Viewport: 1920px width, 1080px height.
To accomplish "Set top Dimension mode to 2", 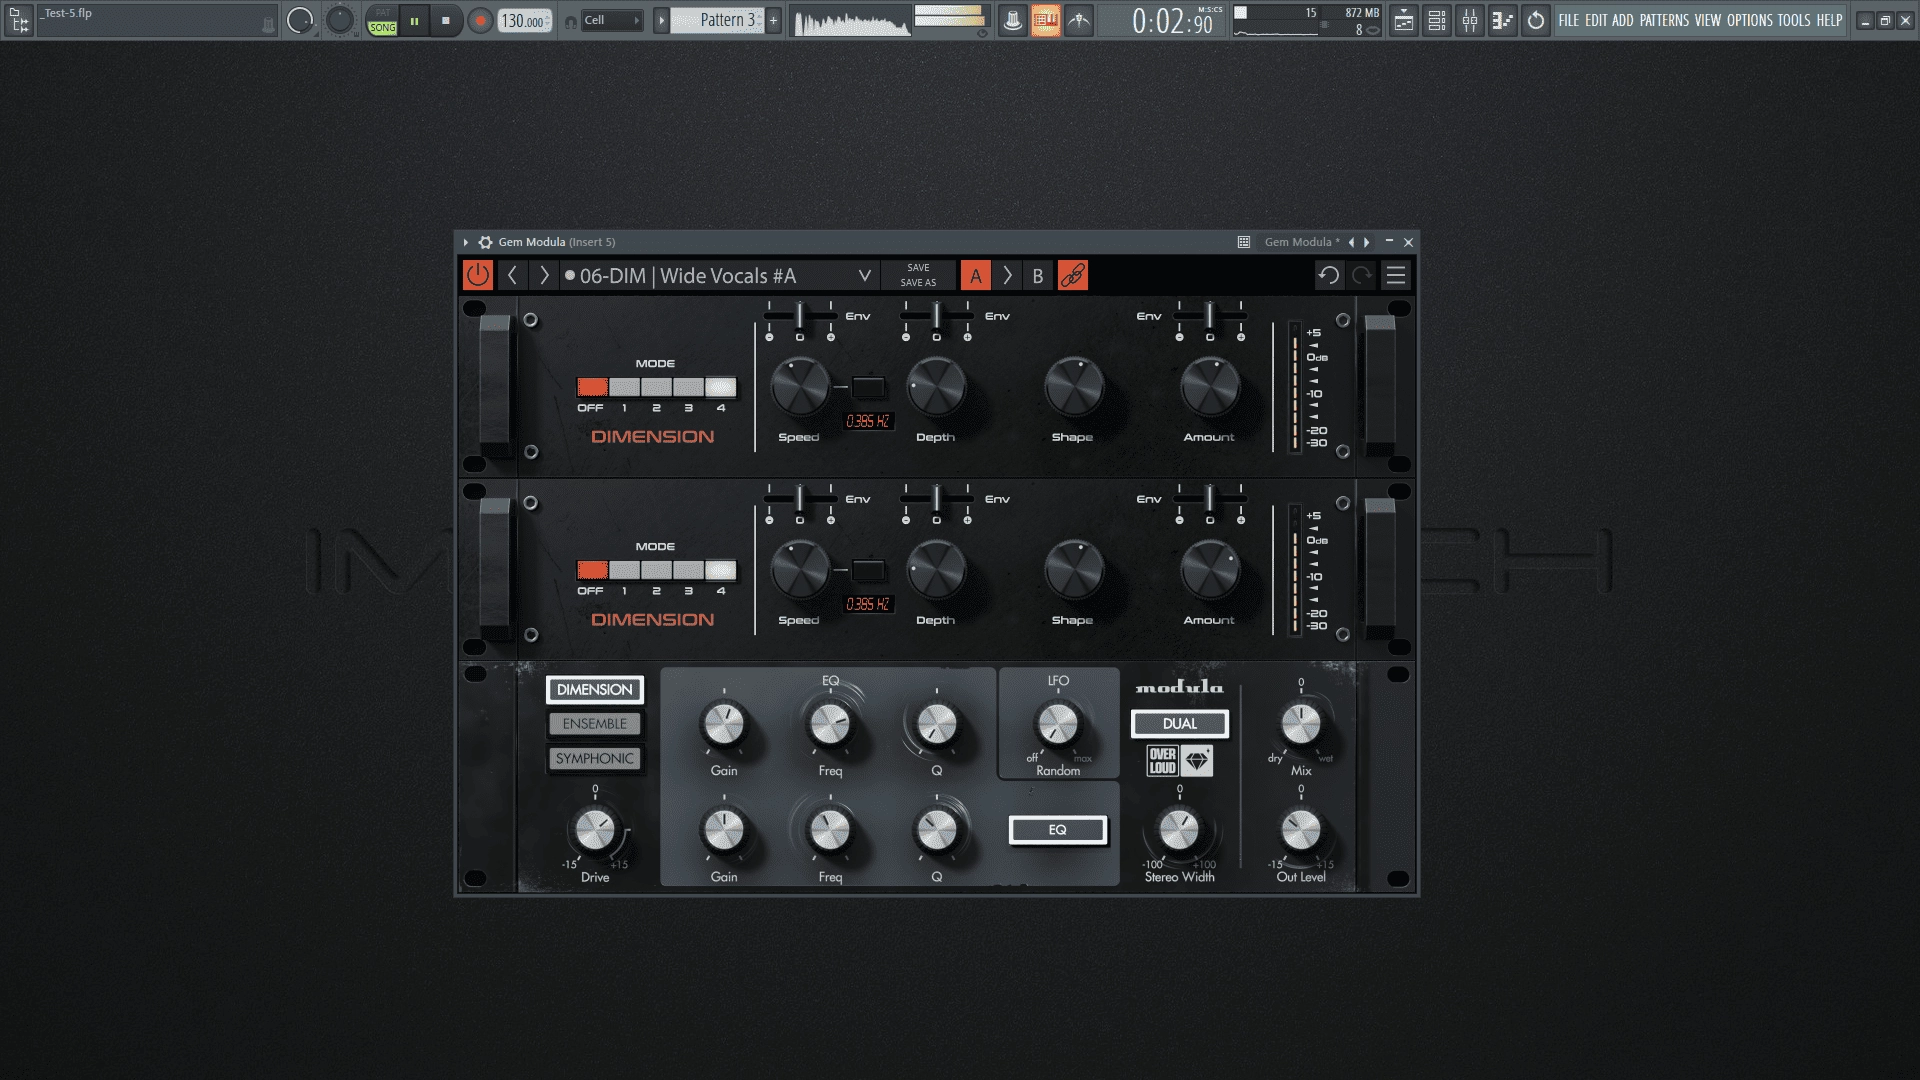I will (x=656, y=387).
